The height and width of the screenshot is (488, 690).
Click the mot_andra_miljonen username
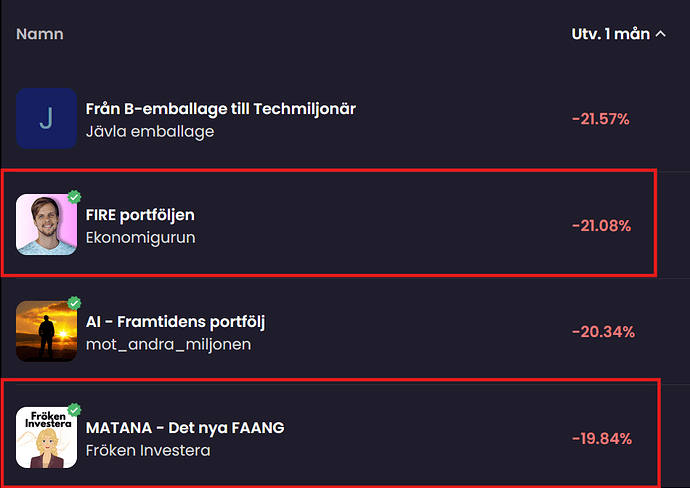pos(168,344)
